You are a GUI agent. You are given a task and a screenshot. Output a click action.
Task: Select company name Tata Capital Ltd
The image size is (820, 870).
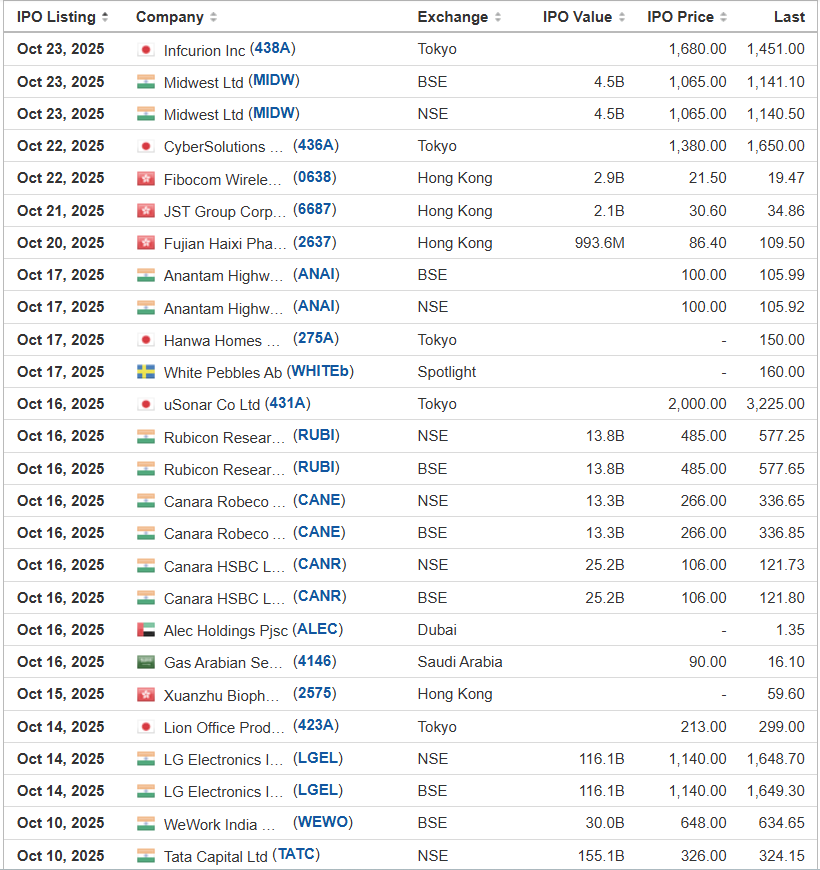pyautogui.click(x=216, y=857)
